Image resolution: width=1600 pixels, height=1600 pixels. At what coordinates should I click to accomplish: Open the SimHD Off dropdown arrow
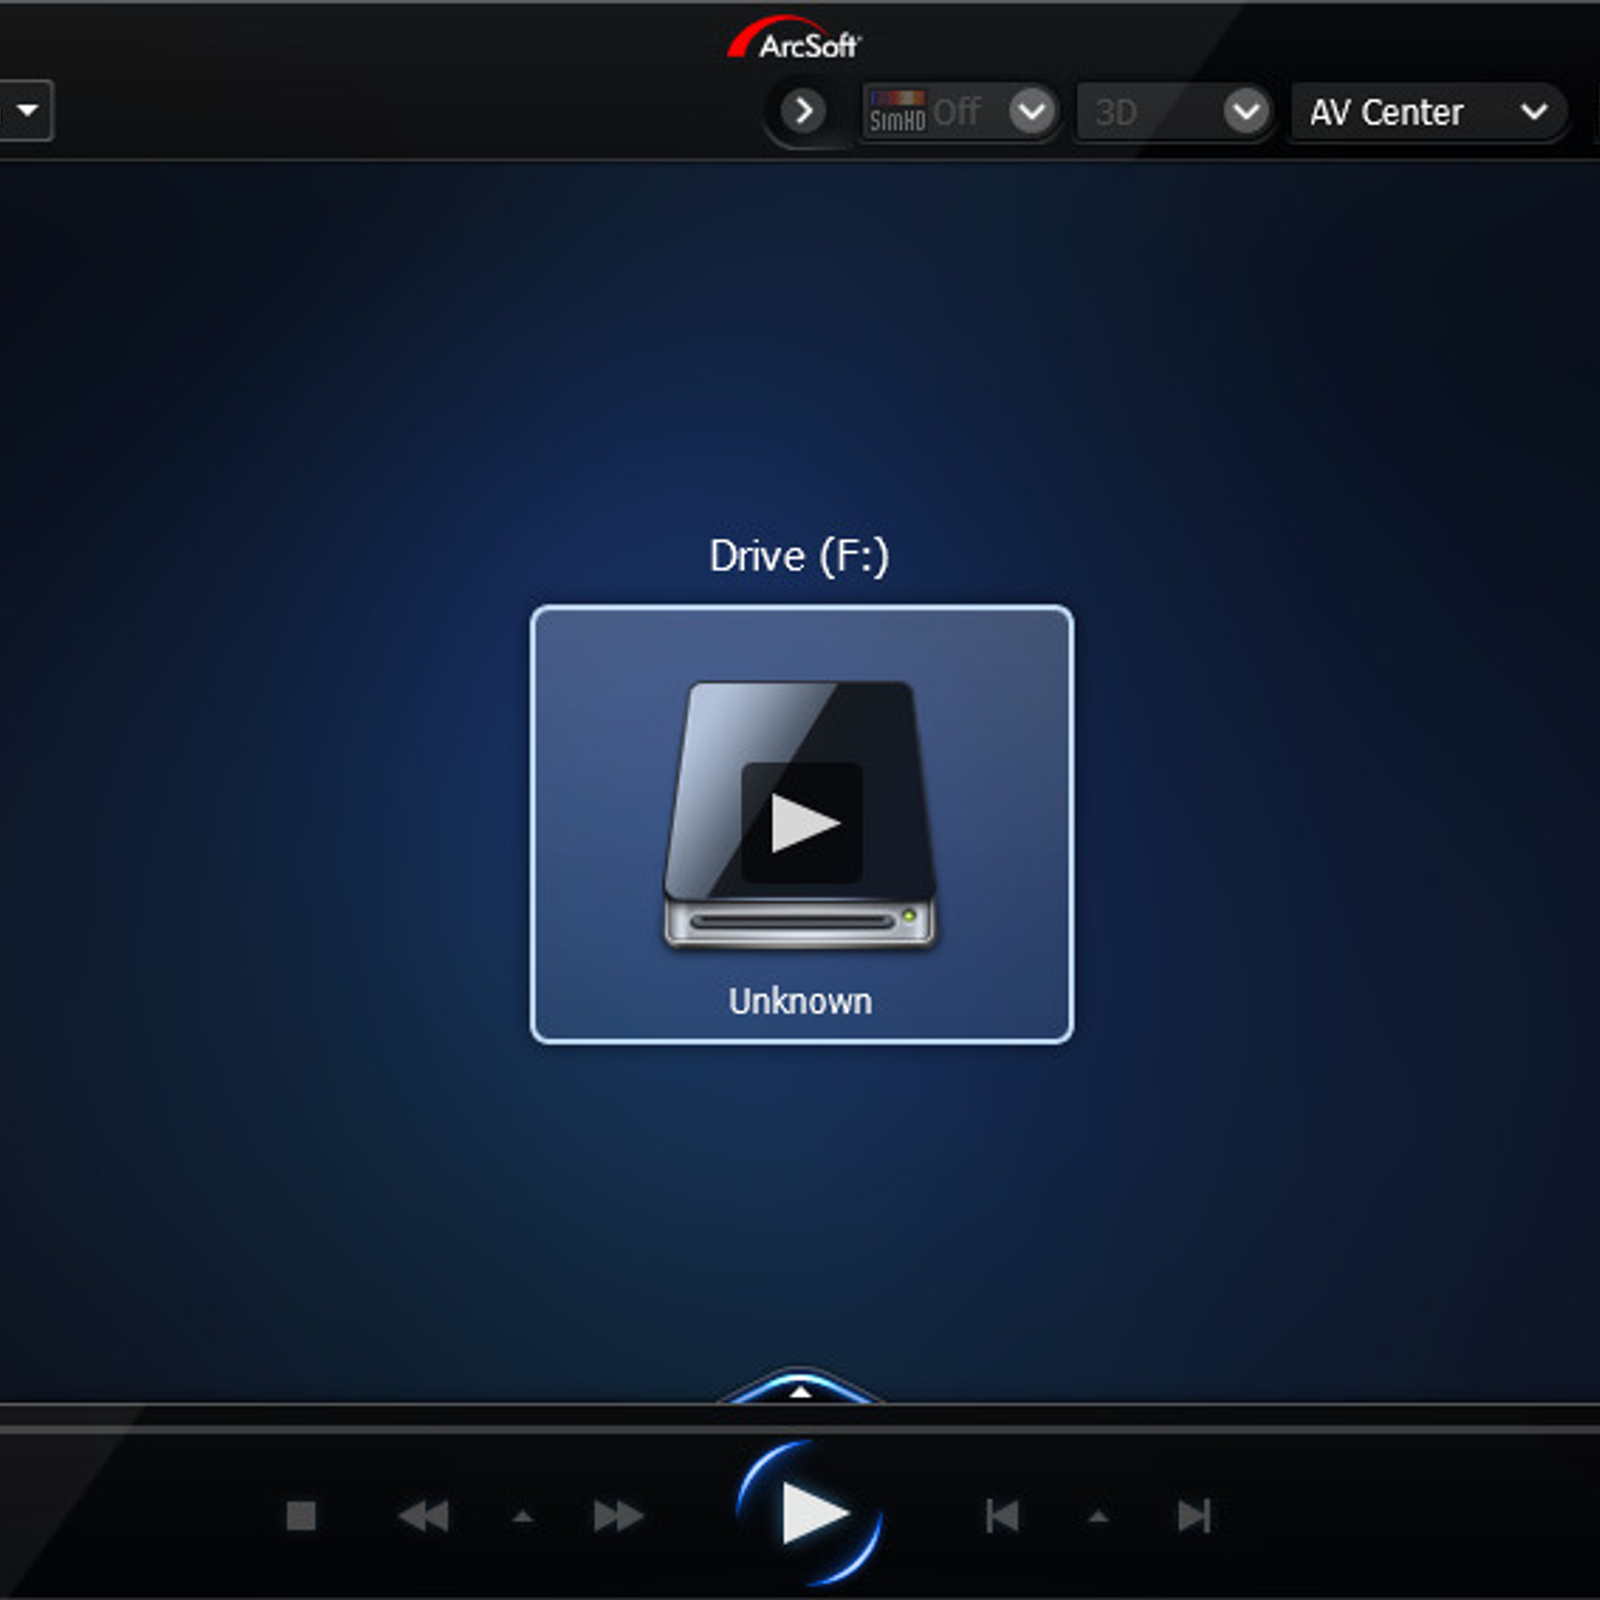click(1032, 111)
